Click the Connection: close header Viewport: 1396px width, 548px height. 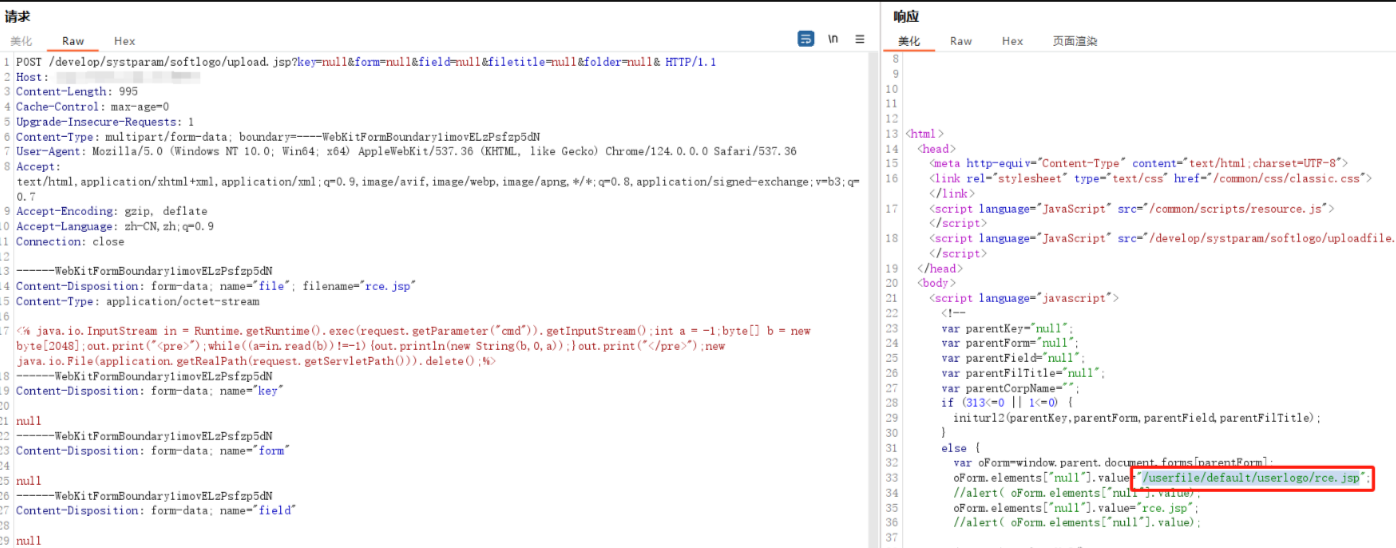point(70,242)
